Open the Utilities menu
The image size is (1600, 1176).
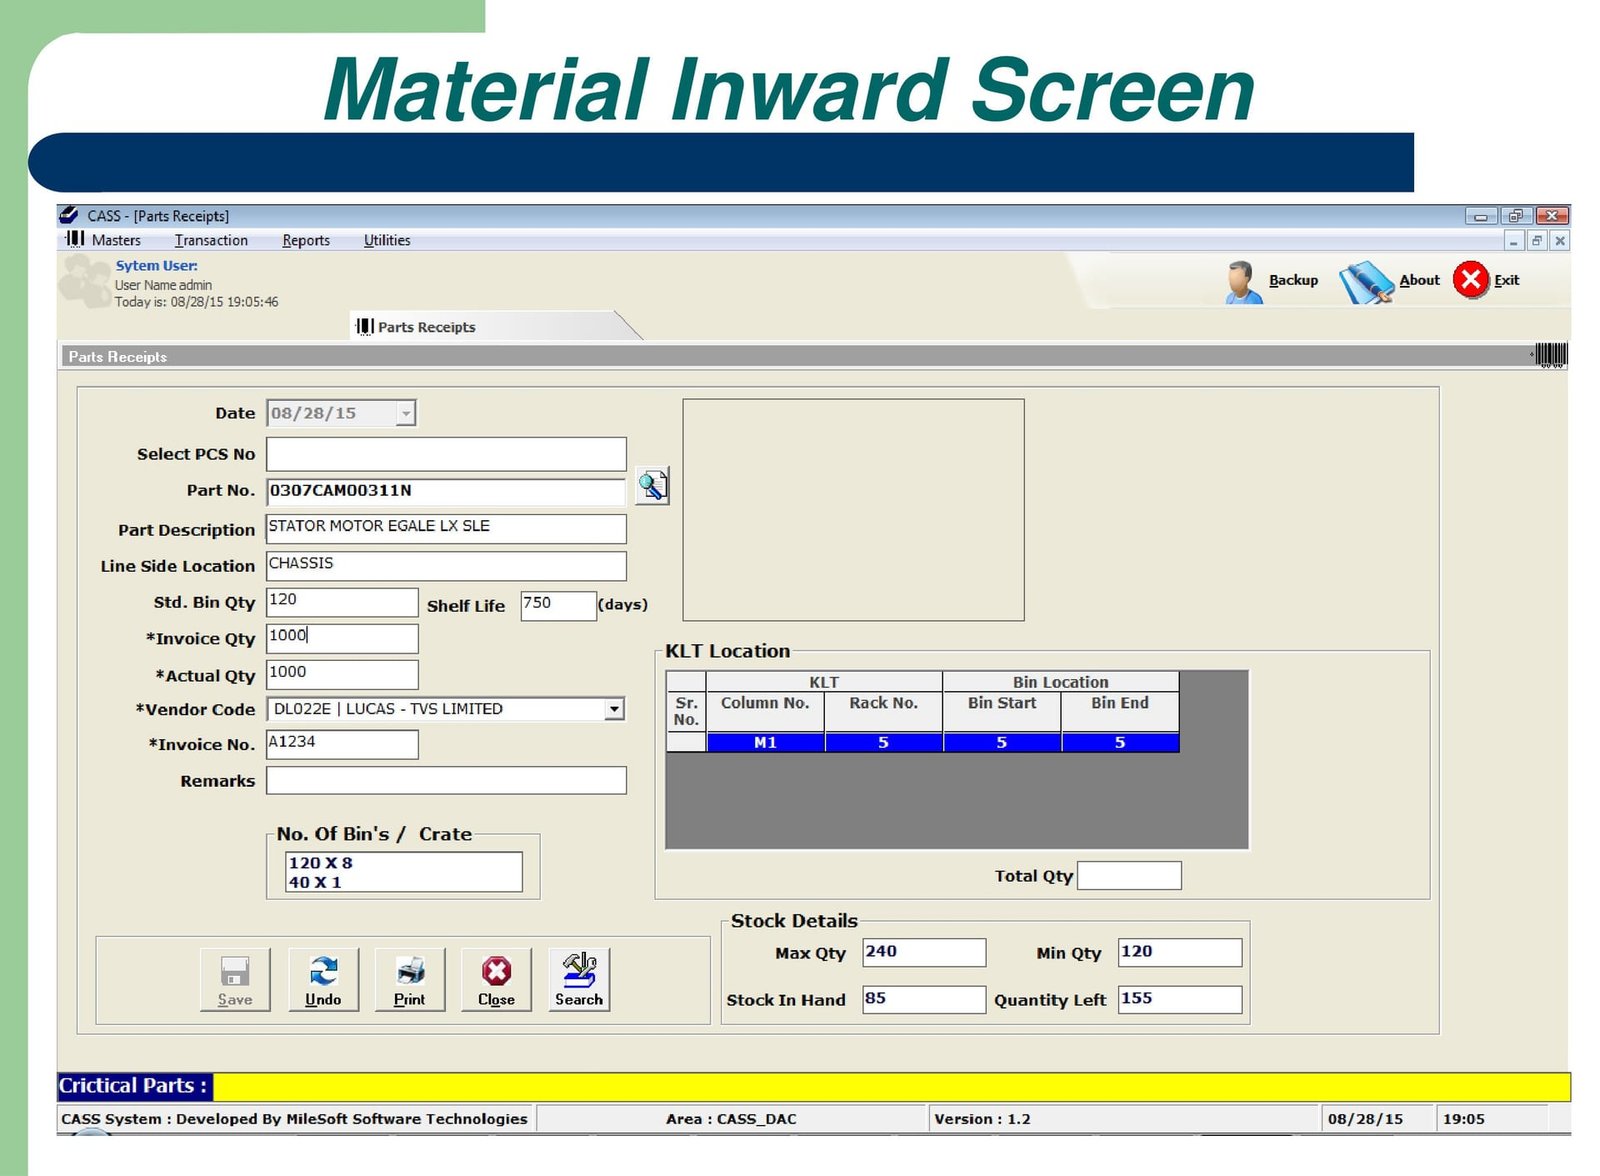pyautogui.click(x=387, y=240)
